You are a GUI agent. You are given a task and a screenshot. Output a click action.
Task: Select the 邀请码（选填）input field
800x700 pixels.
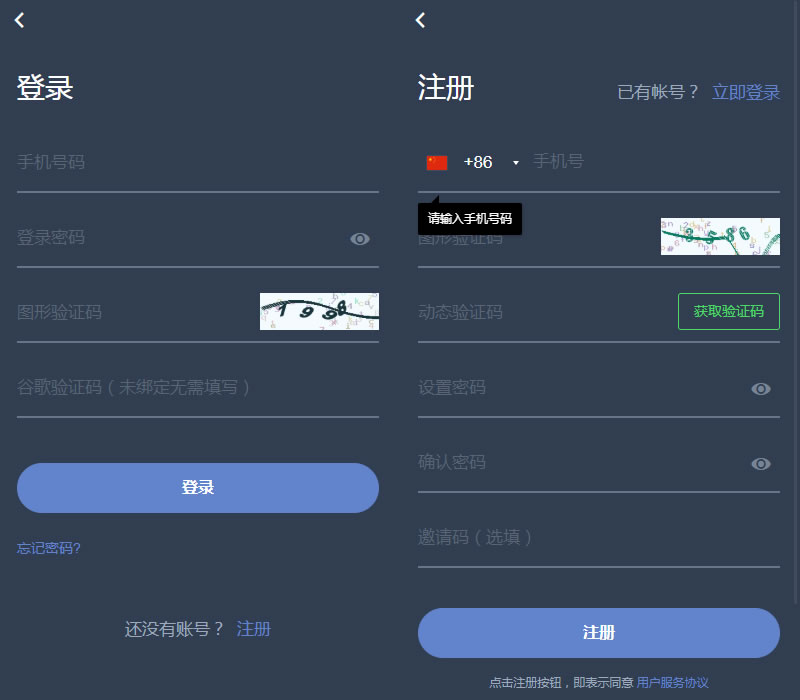pyautogui.click(x=598, y=538)
